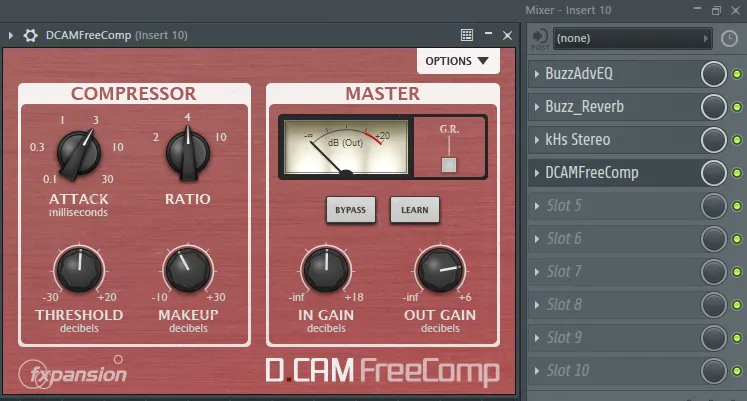The height and width of the screenshot is (401, 747).
Task: Minimize the DCAMFreeComp plugin window
Action: [x=488, y=33]
